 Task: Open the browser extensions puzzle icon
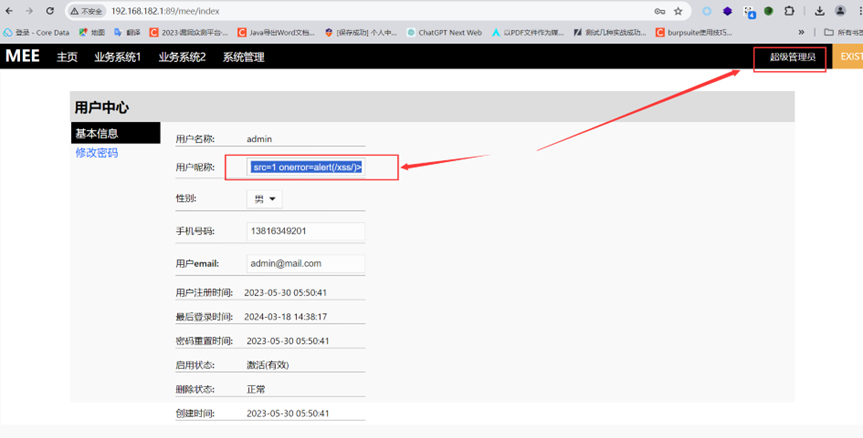(x=790, y=11)
